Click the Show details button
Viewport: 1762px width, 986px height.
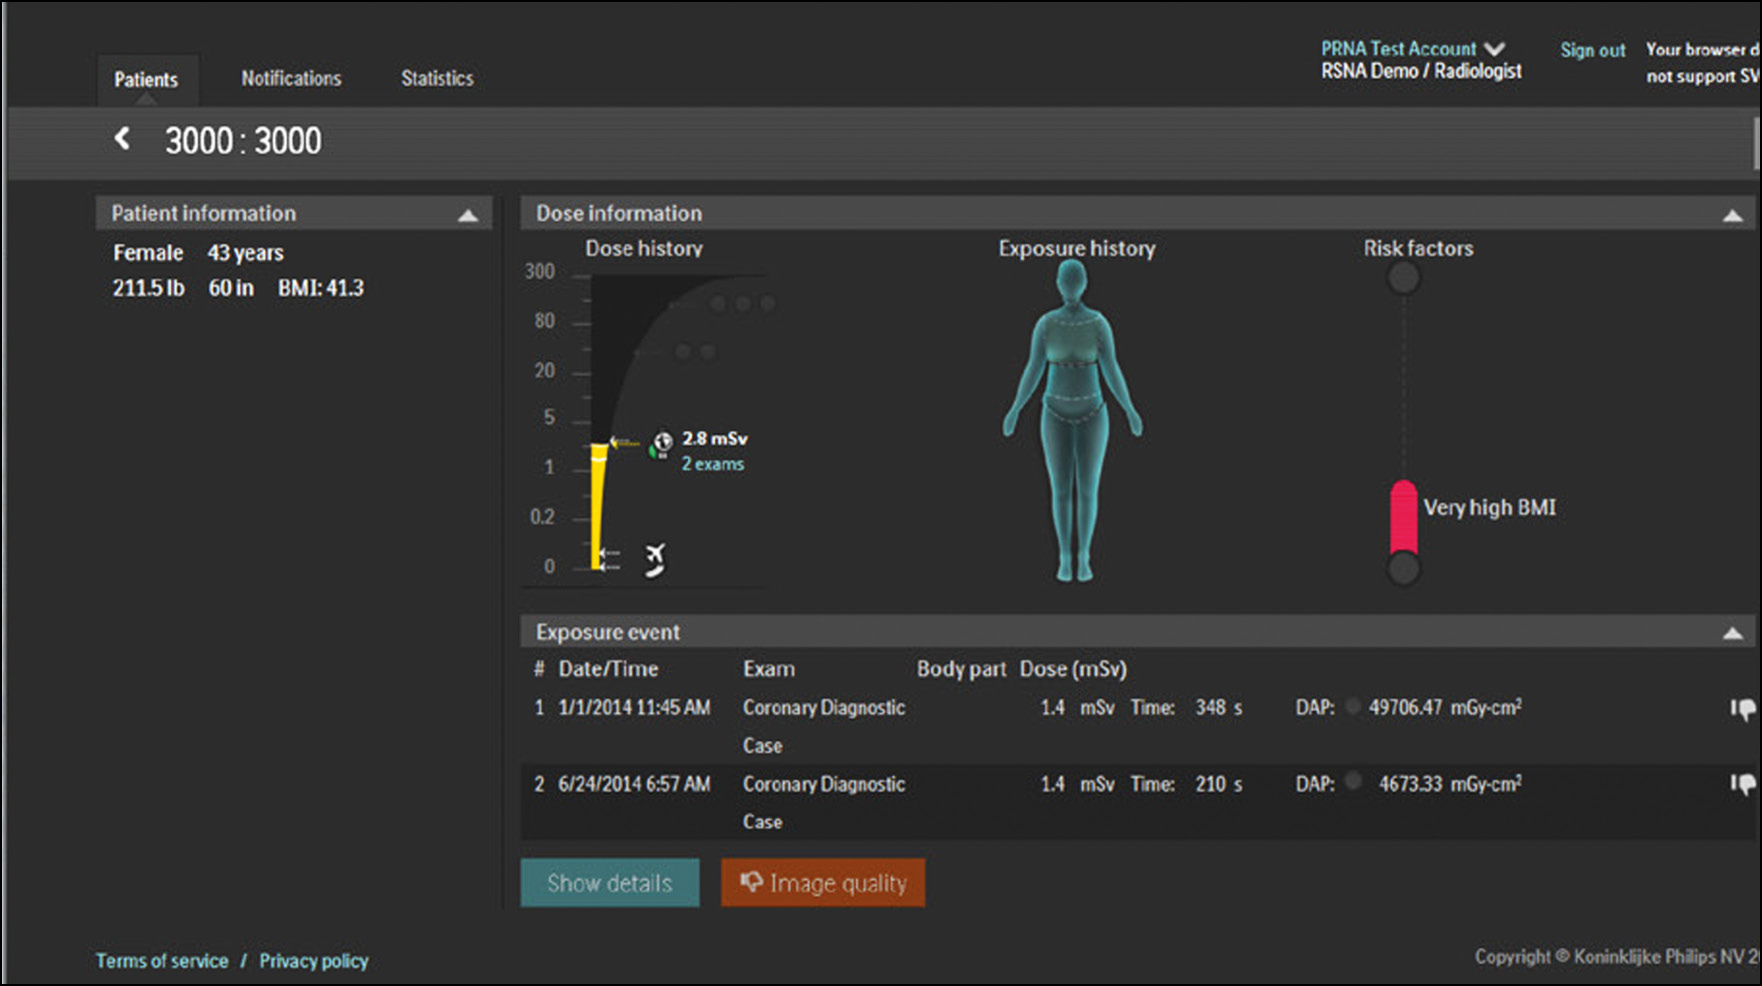pyautogui.click(x=610, y=883)
